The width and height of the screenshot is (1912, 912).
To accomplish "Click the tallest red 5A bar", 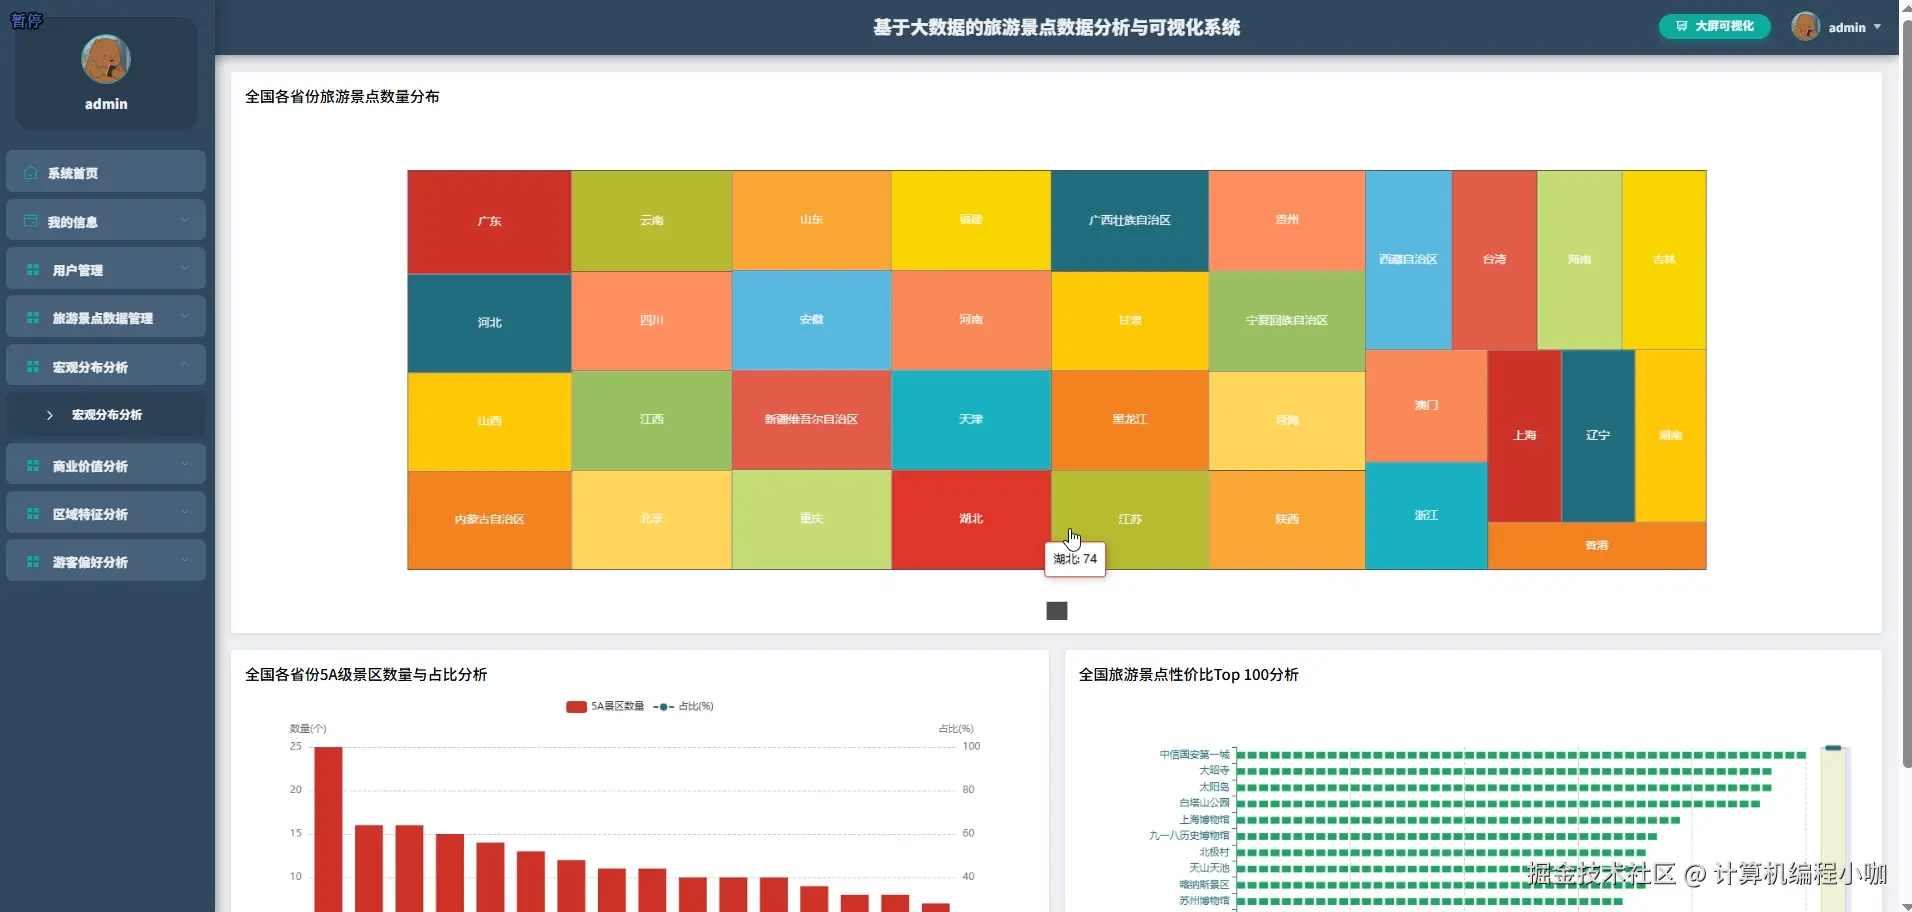I will pos(328,829).
